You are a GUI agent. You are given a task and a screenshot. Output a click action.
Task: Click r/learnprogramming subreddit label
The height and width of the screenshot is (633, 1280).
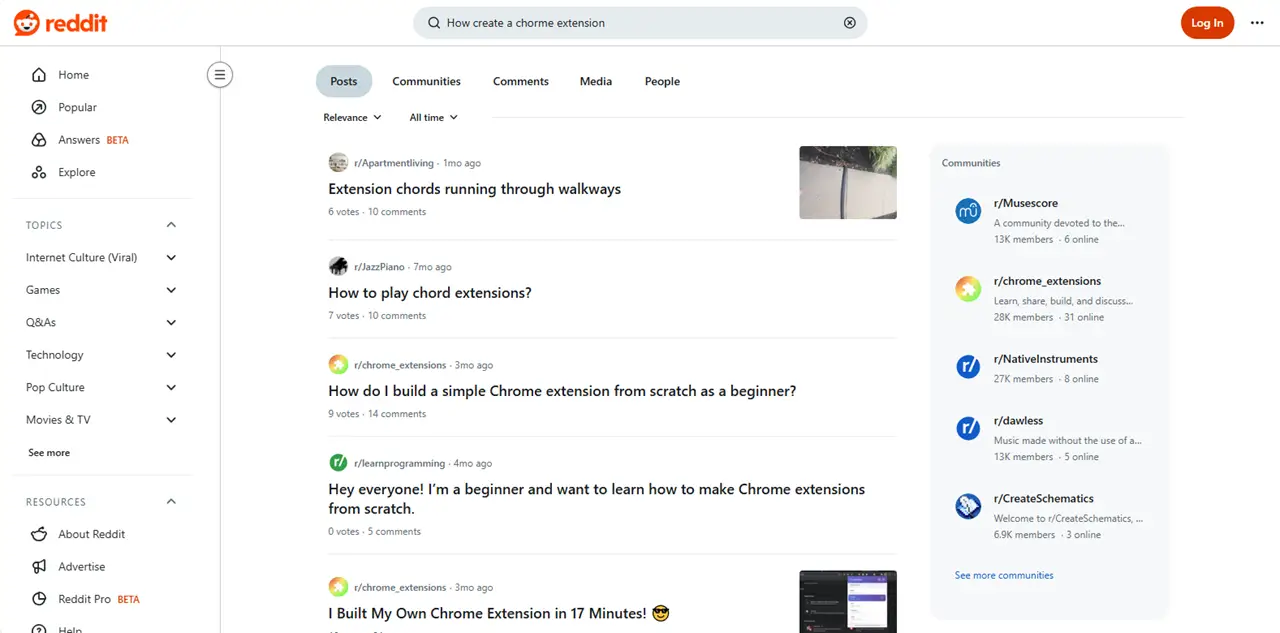[x=399, y=463]
